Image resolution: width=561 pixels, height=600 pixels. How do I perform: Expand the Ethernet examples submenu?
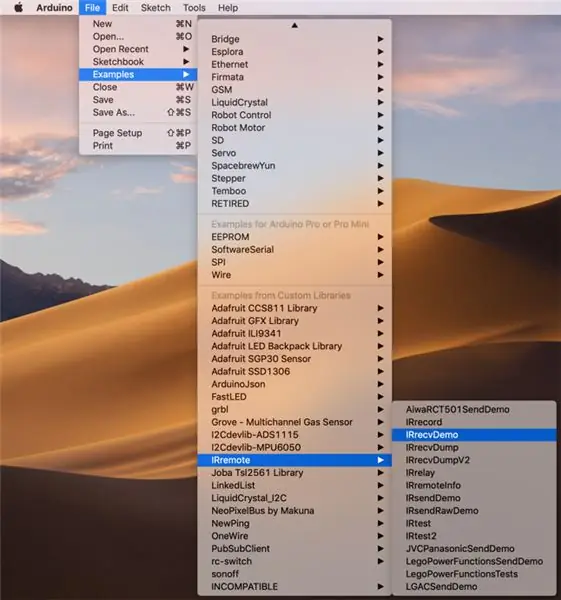(294, 64)
